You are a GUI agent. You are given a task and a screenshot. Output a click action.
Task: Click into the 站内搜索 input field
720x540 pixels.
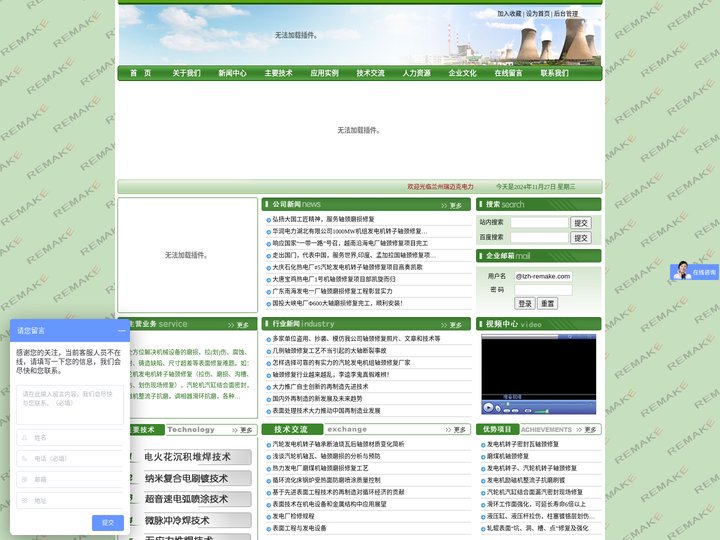(x=540, y=223)
